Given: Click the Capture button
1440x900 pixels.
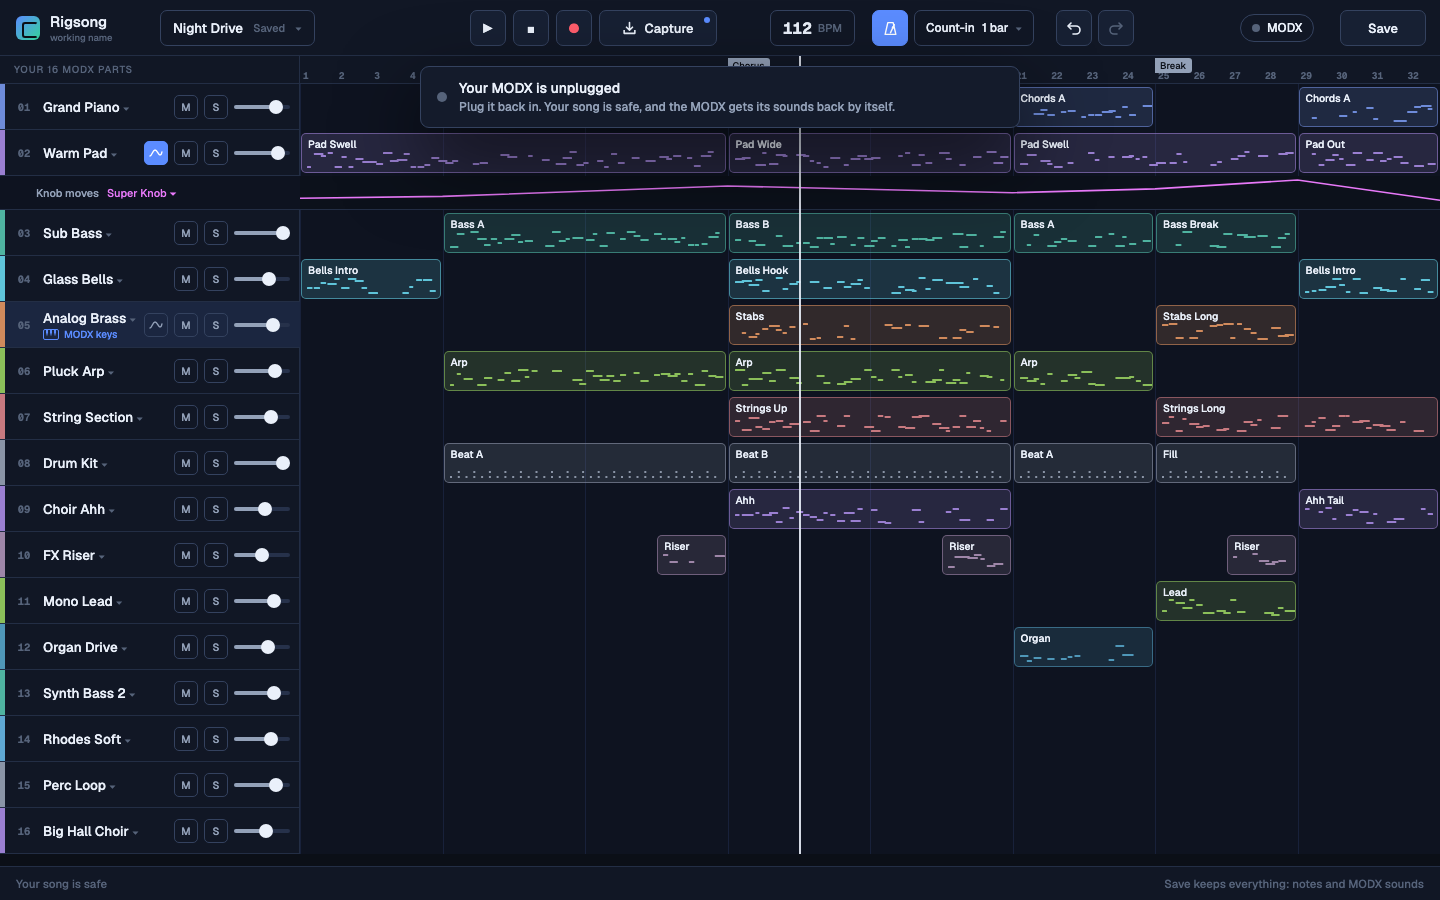Looking at the screenshot, I should tap(658, 28).
